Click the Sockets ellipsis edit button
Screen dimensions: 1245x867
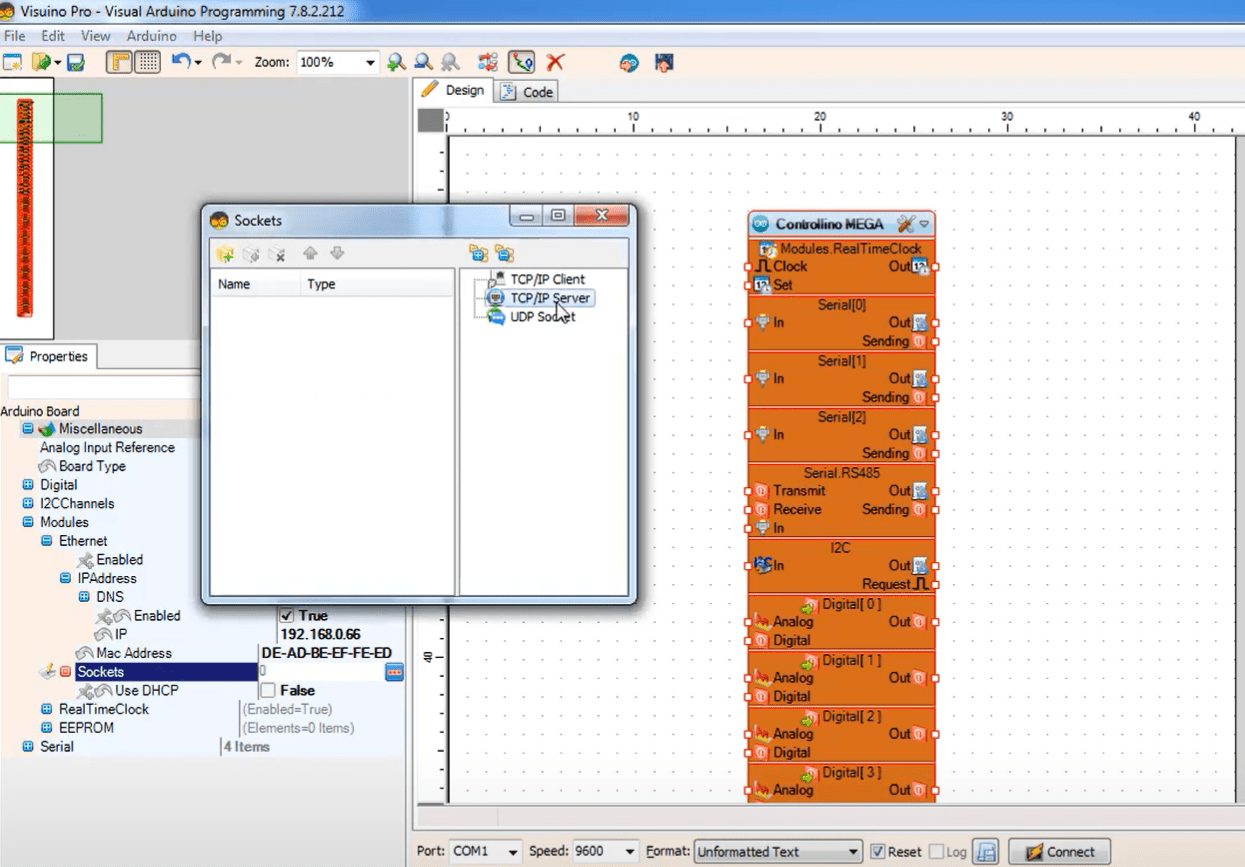click(394, 672)
